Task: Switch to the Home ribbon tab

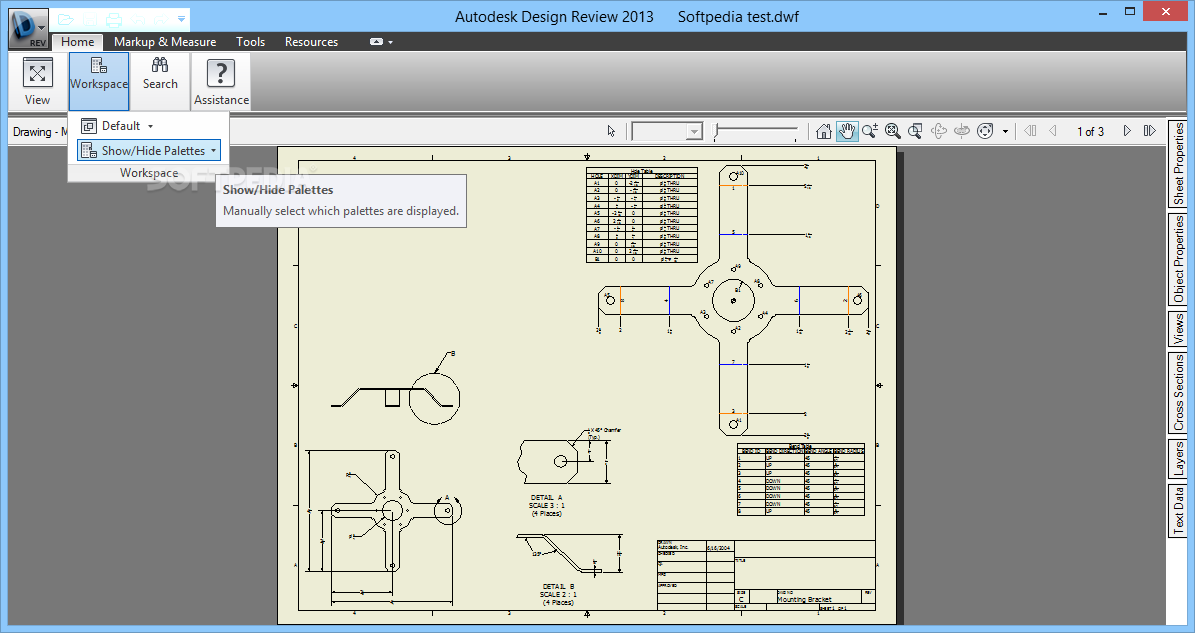Action: coord(78,42)
